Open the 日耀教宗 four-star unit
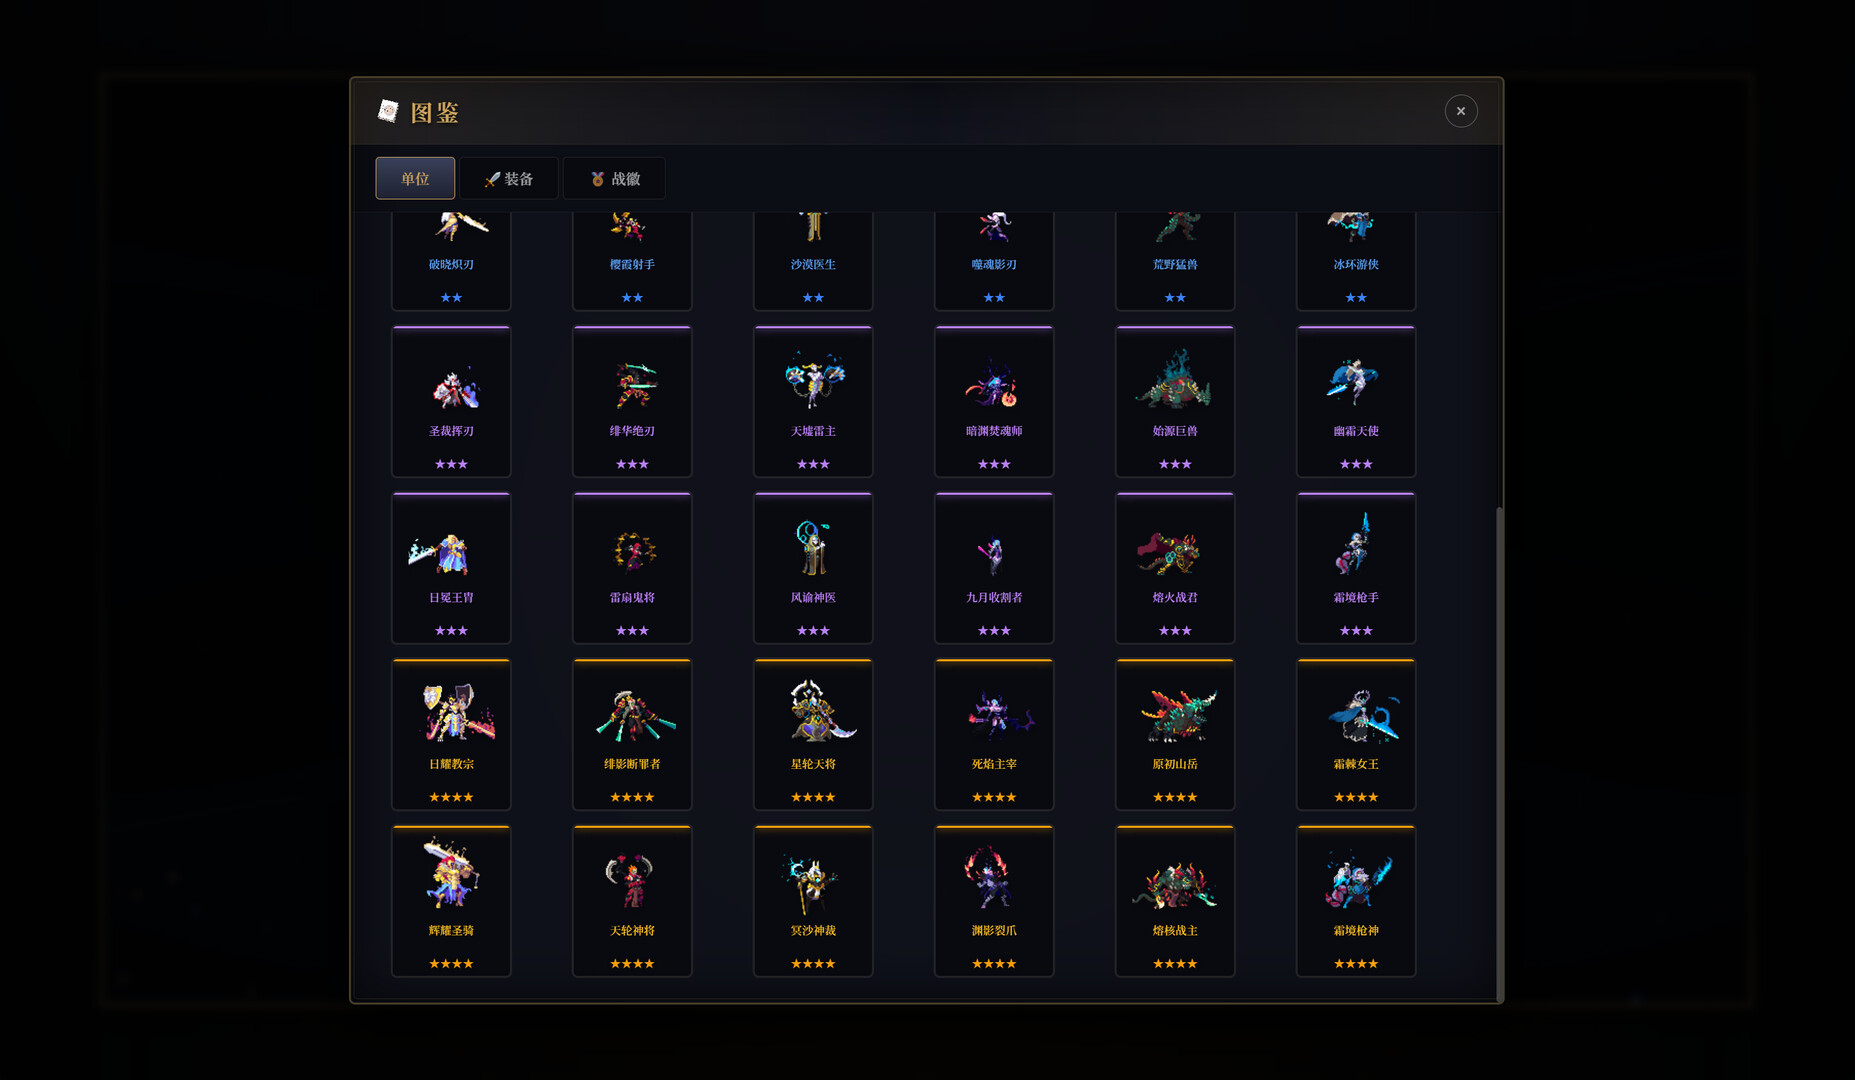The image size is (1855, 1080). [451, 734]
